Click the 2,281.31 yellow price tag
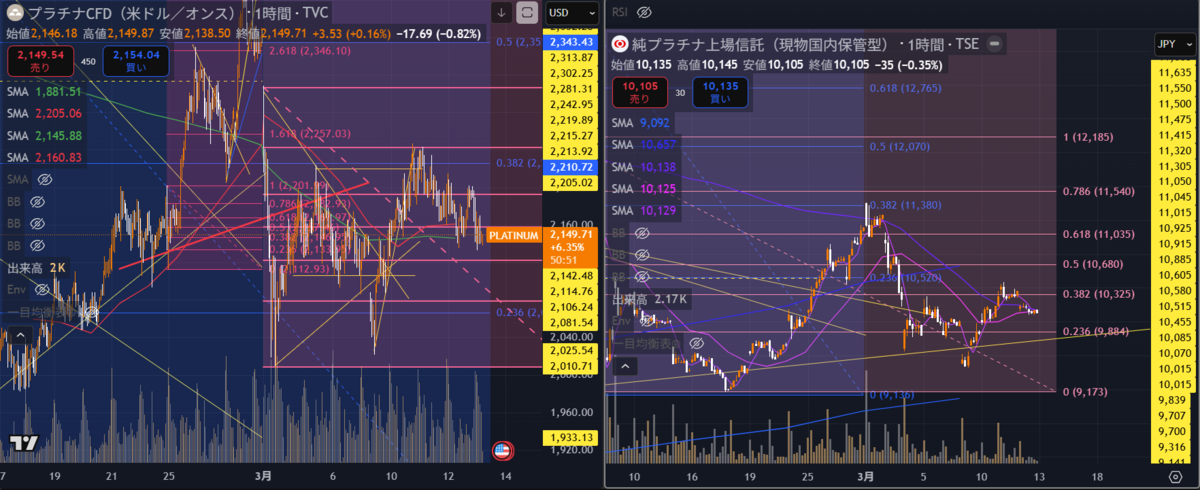 pos(569,89)
